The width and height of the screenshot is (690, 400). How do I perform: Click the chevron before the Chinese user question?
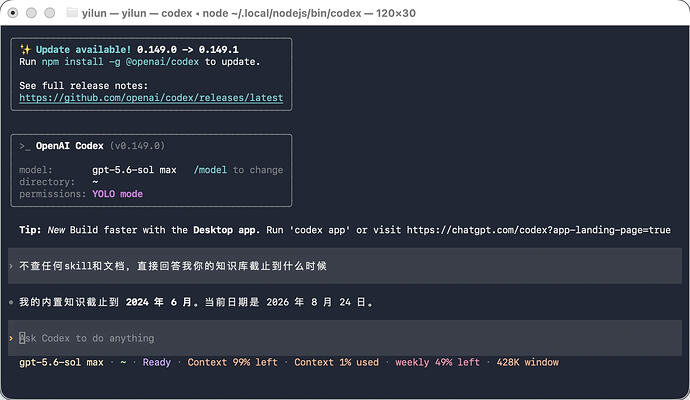(11, 266)
